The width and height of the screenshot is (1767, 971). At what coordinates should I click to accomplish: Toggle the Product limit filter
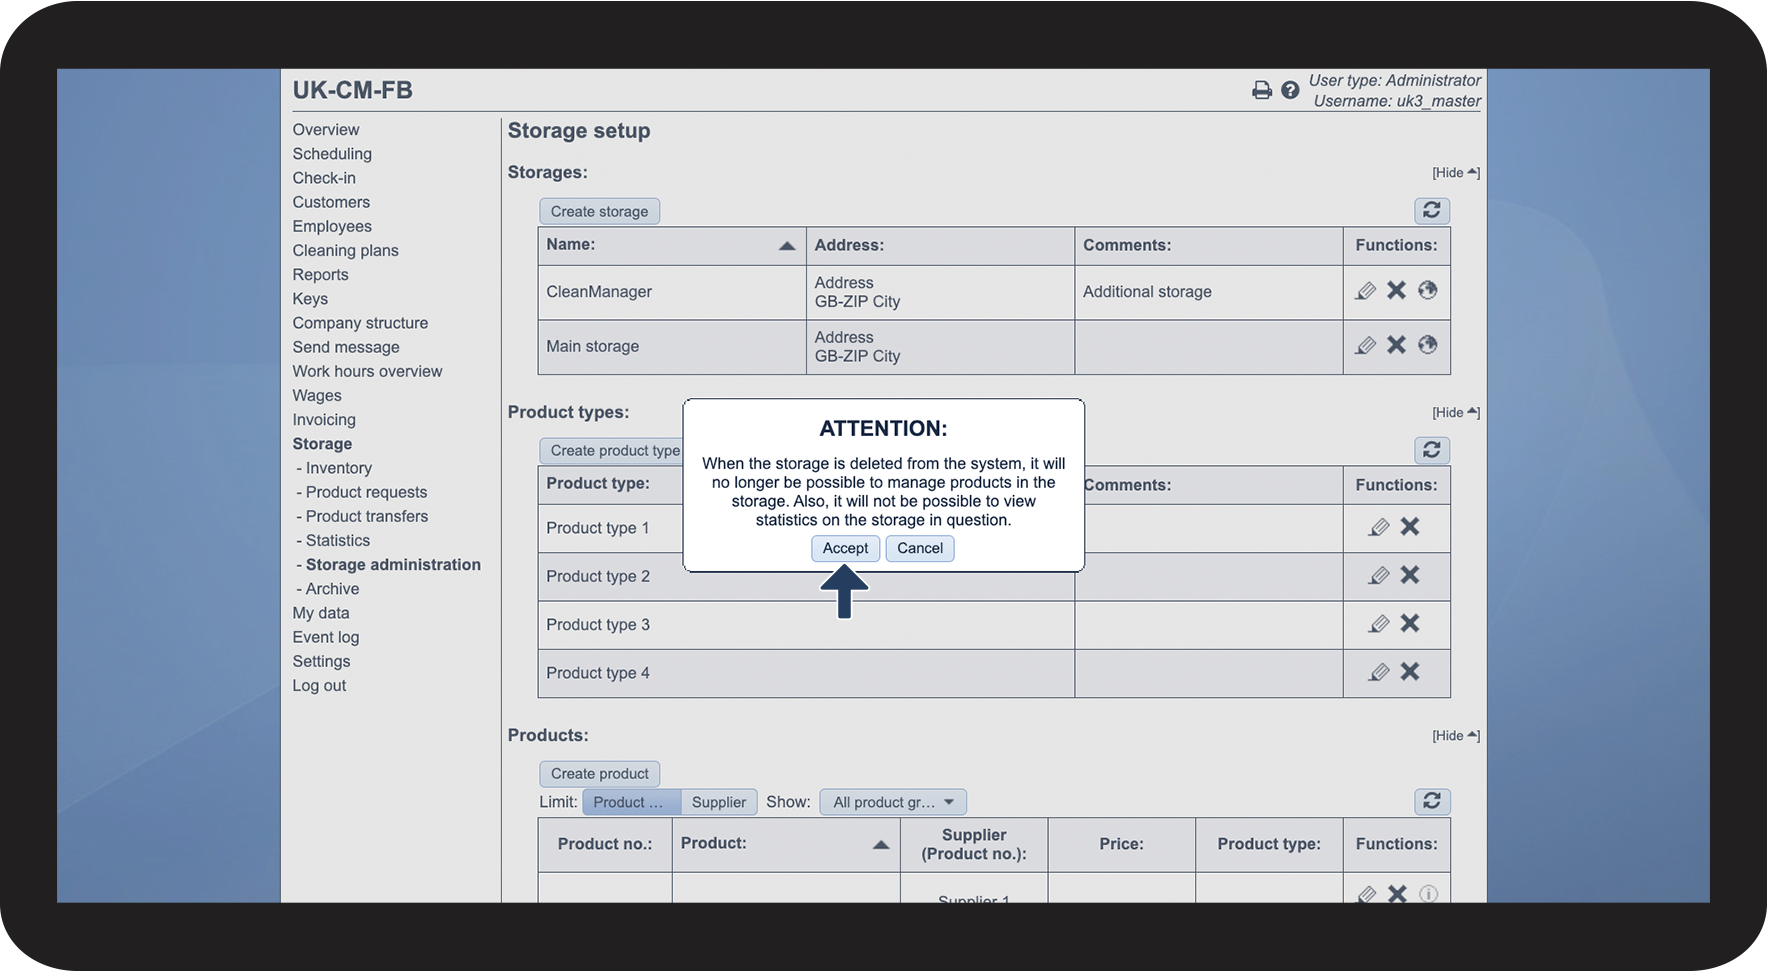[x=630, y=802]
